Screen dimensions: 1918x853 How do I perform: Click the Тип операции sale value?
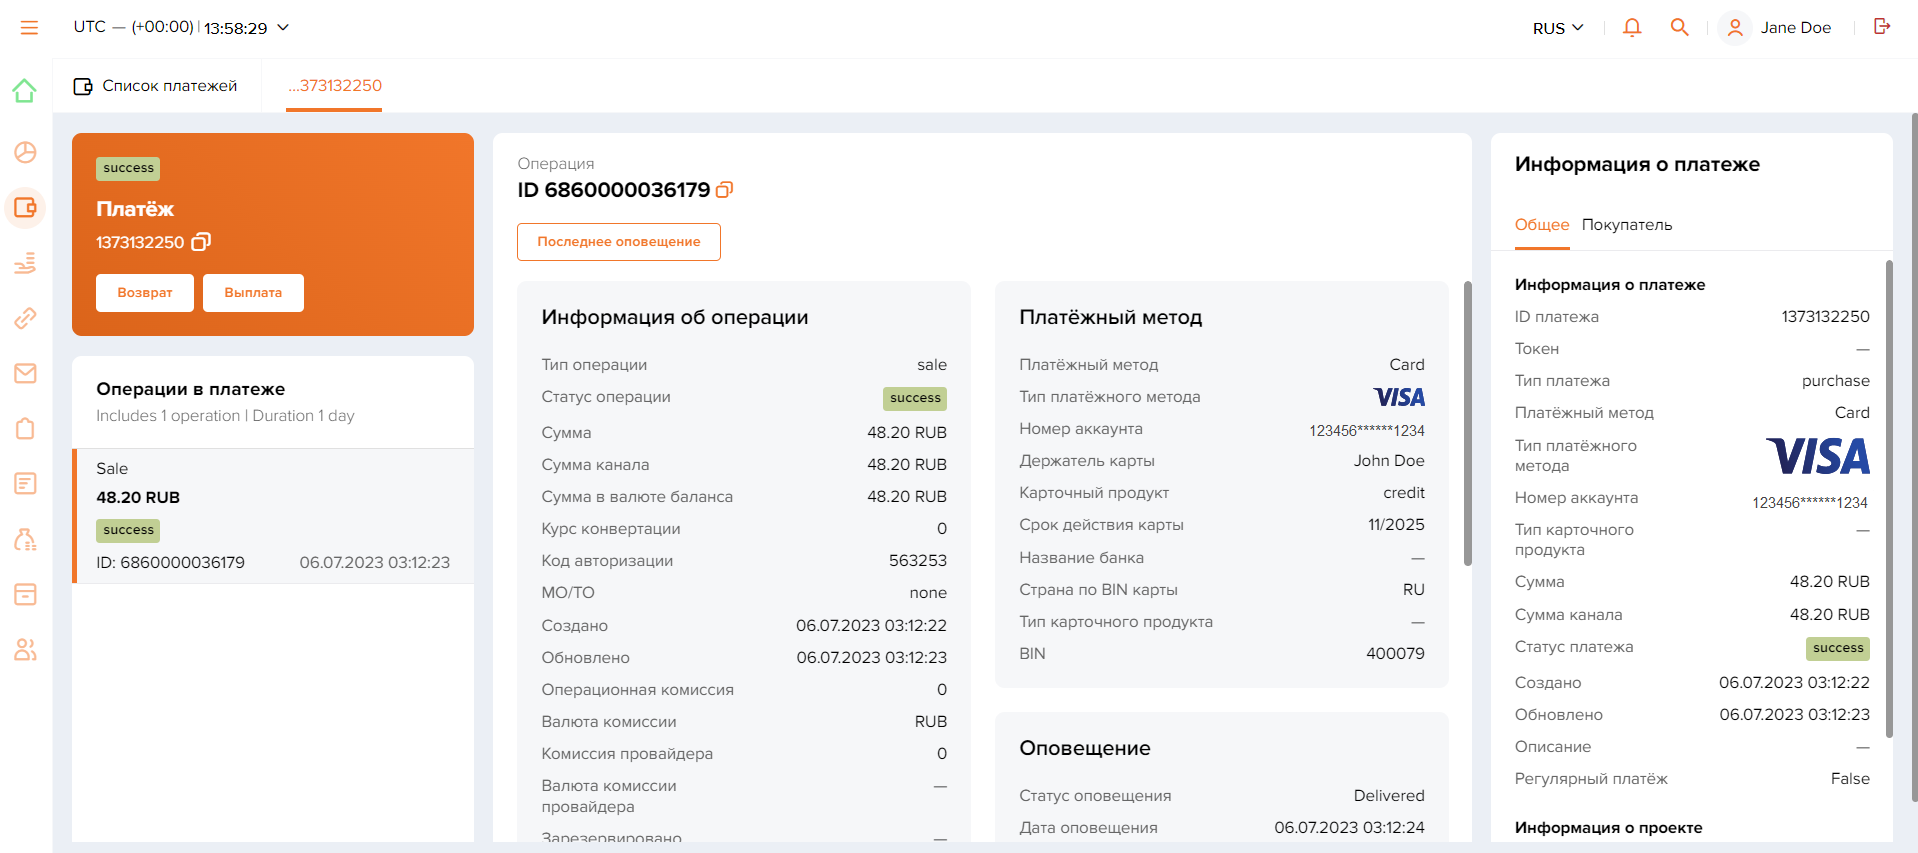932,365
